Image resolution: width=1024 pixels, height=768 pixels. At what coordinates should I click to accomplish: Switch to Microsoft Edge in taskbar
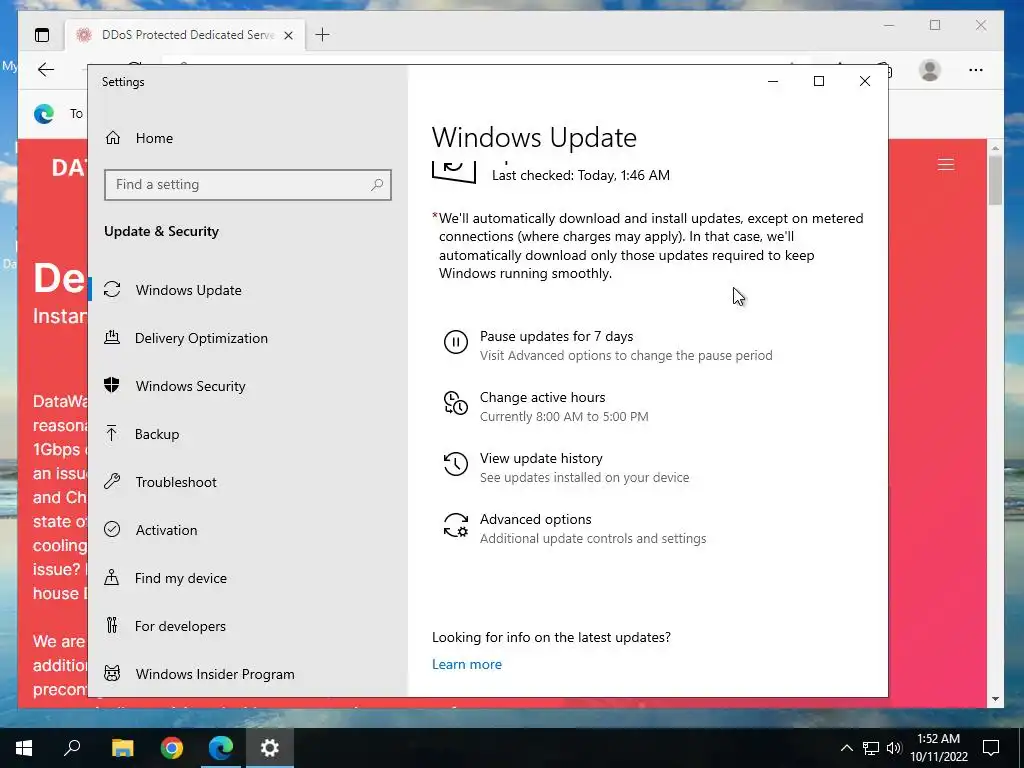[221, 748]
